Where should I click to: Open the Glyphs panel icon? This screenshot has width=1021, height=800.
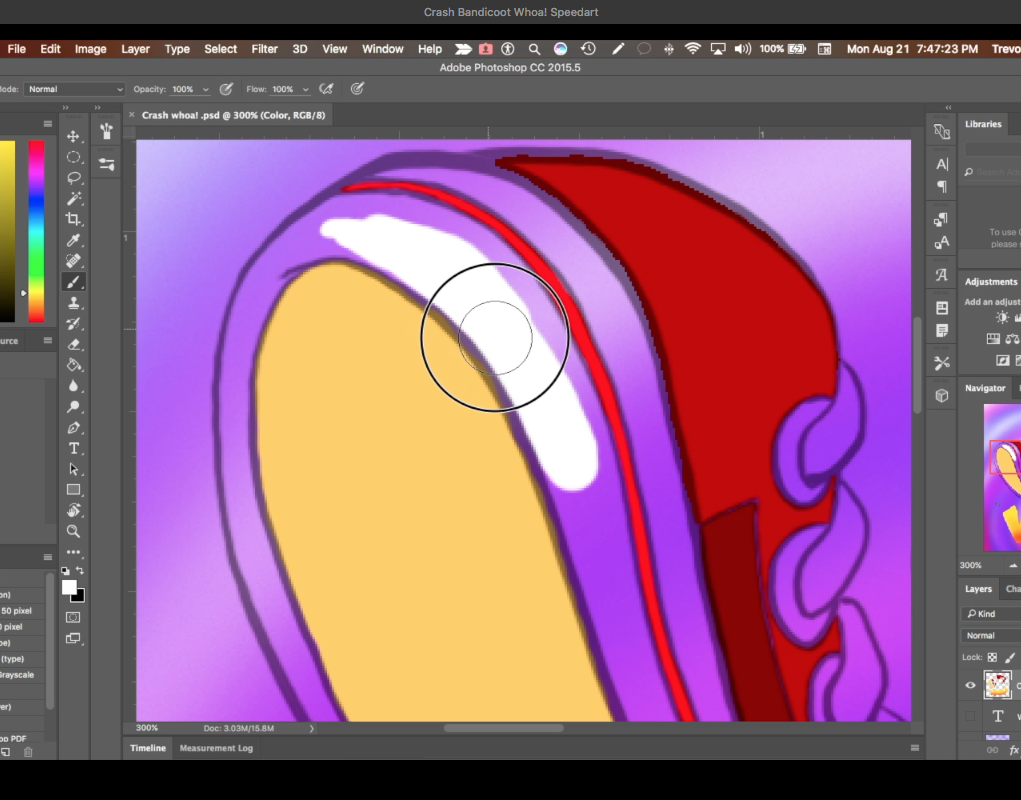[942, 275]
